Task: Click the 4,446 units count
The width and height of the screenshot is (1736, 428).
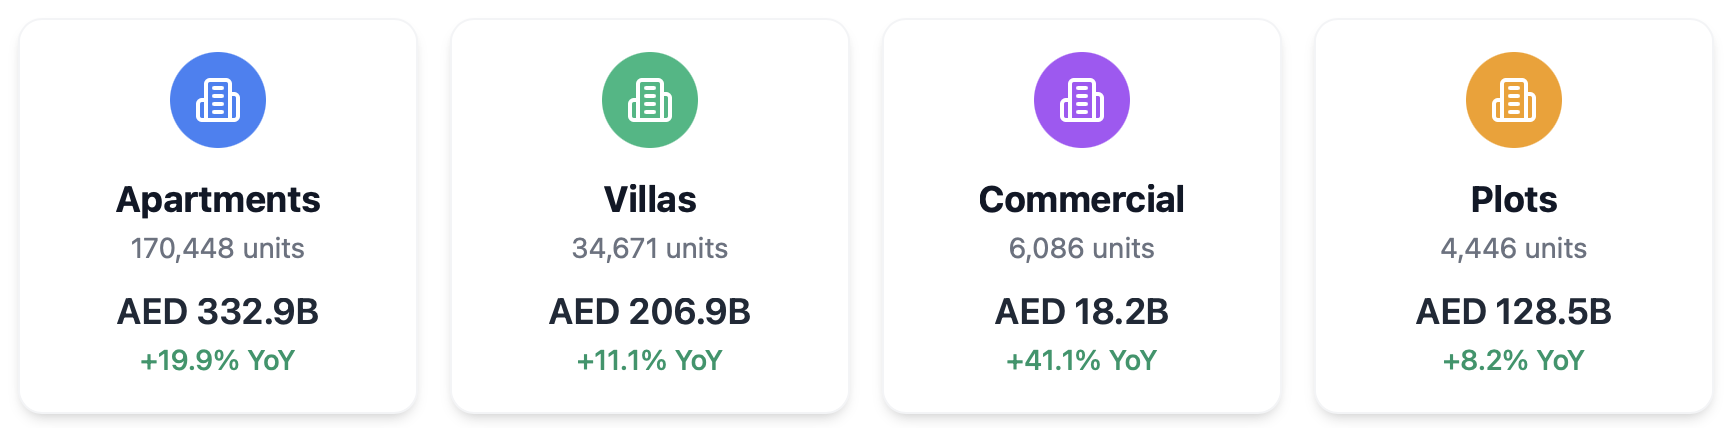Action: [x=1514, y=248]
